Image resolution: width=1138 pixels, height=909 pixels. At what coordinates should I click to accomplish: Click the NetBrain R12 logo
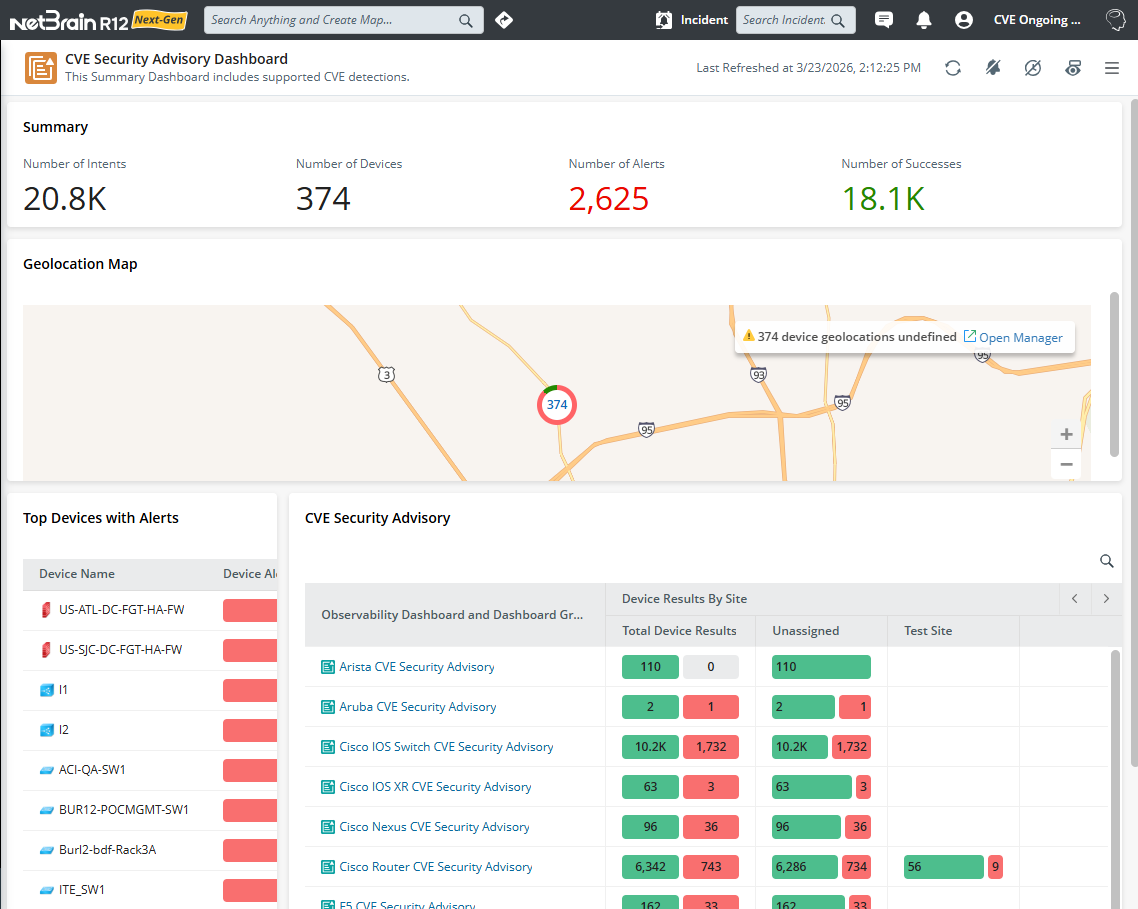(x=98, y=20)
